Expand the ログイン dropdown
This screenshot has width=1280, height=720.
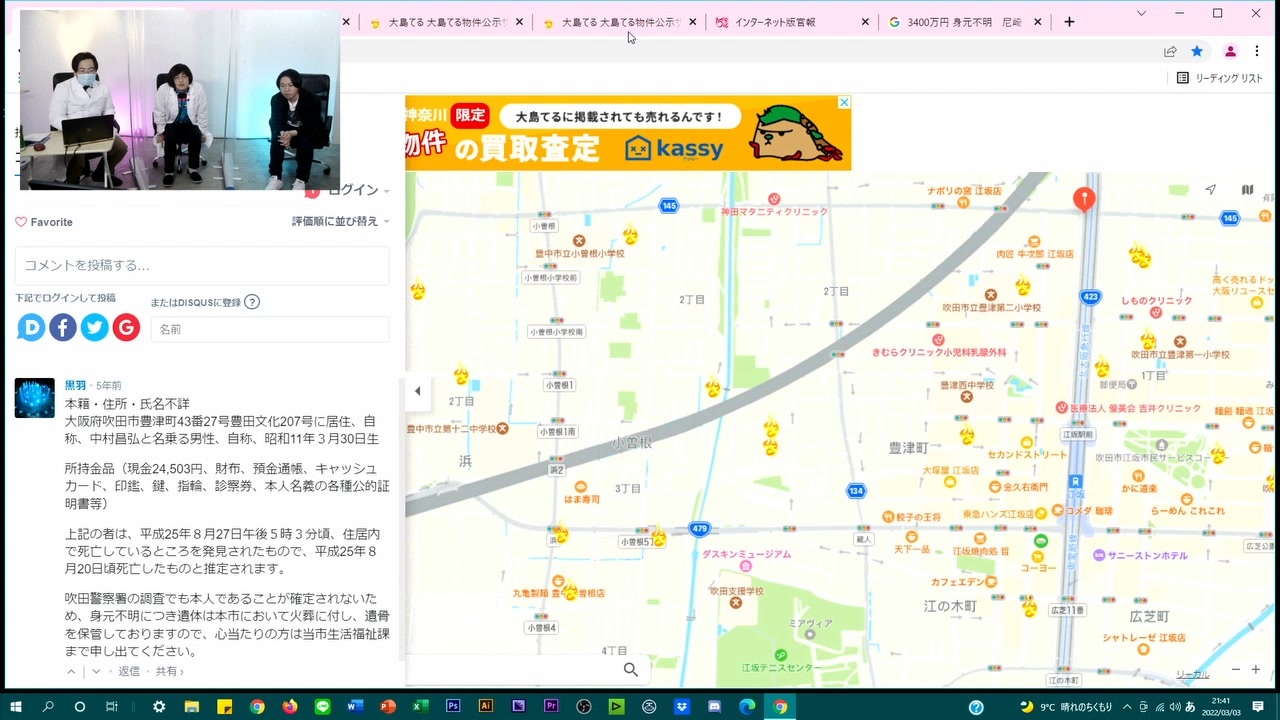point(358,190)
